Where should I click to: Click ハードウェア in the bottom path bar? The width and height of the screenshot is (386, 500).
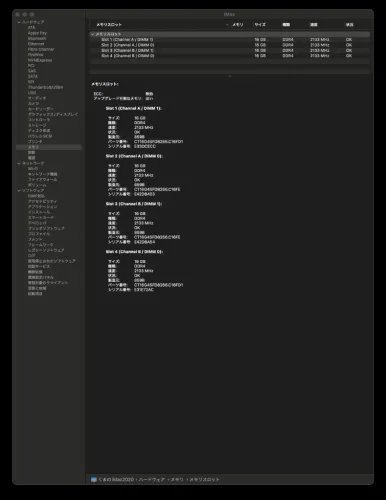point(151,480)
